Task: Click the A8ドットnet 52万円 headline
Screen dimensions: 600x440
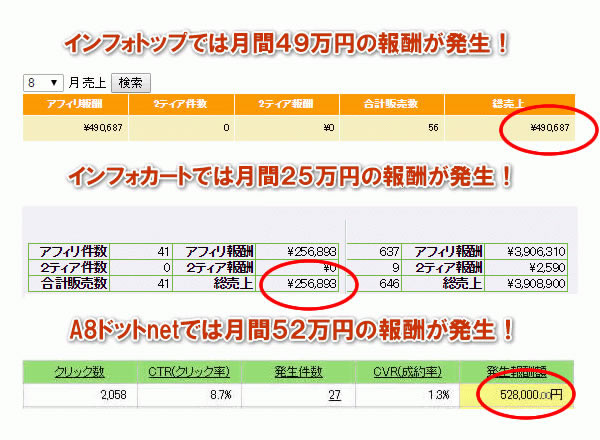Action: tap(291, 330)
